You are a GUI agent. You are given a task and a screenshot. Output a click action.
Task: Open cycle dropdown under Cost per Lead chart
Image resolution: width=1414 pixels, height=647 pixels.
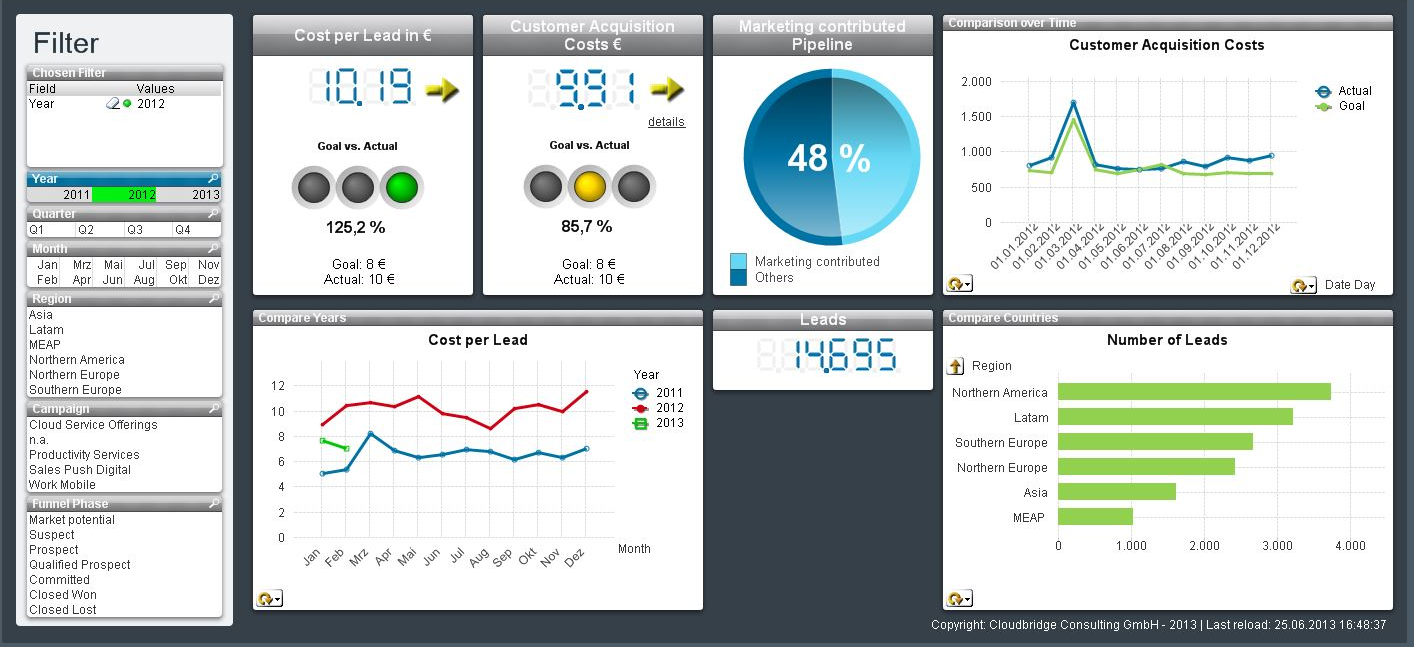tap(269, 599)
